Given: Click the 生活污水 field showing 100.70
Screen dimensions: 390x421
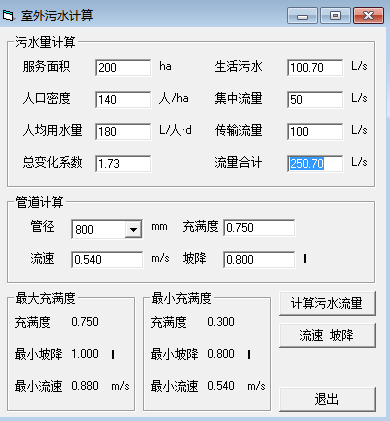Looking at the screenshot, I should (315, 68).
